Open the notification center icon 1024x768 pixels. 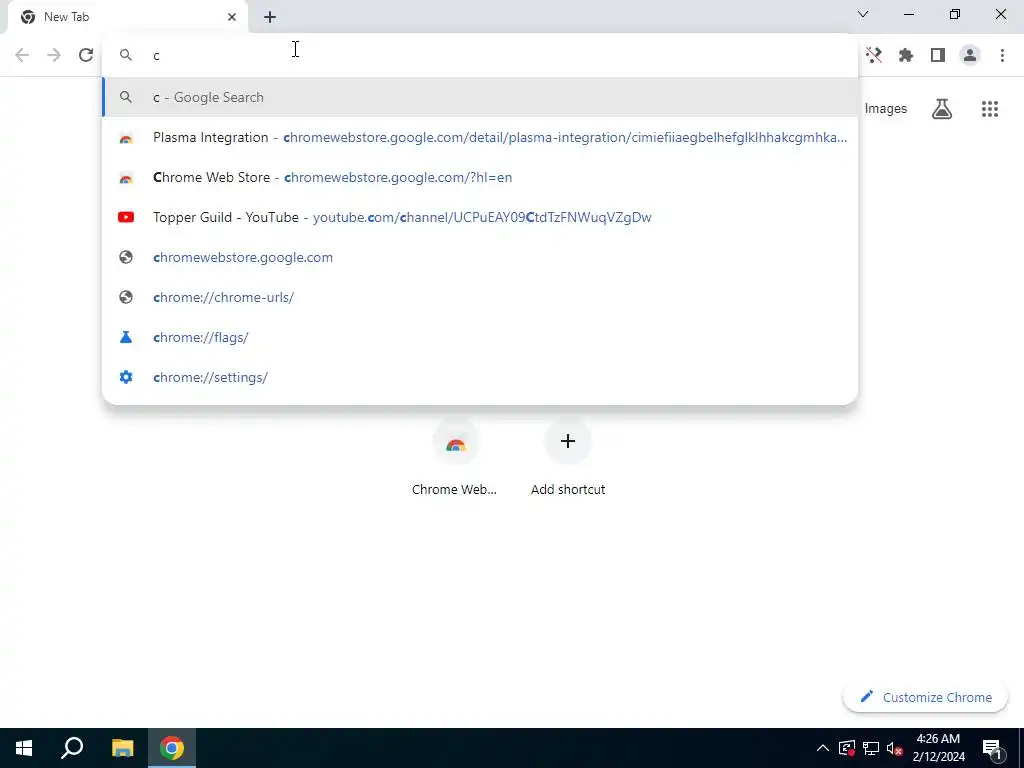pyautogui.click(x=993, y=748)
